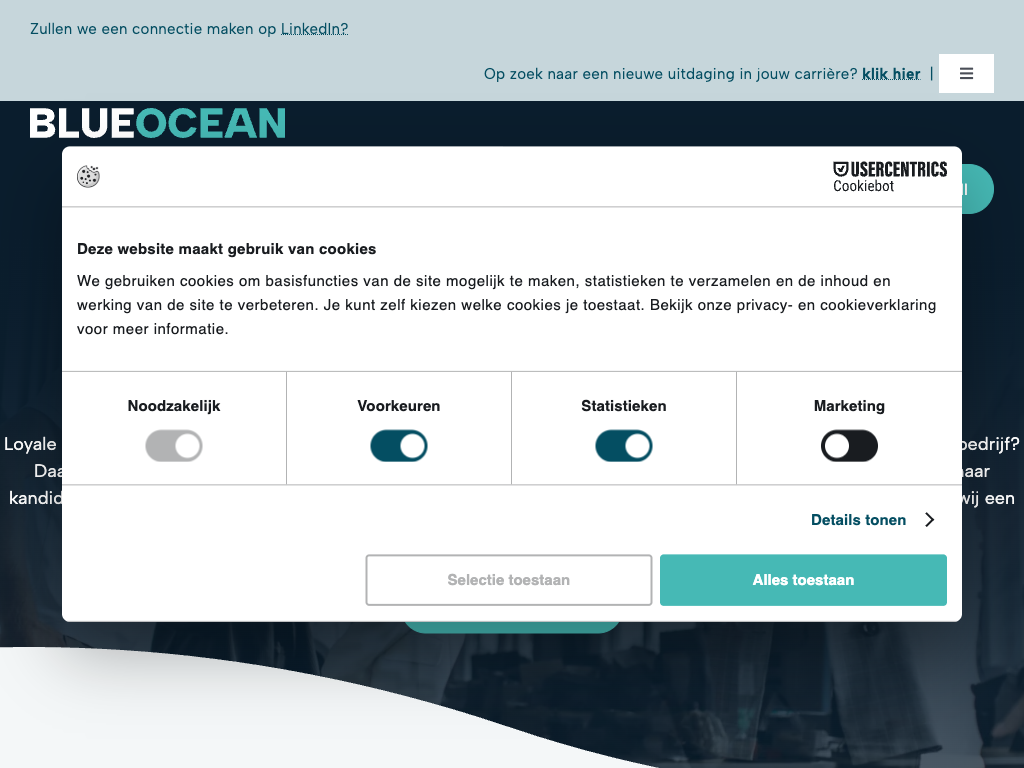Click the chevron next to Details tonen
The height and width of the screenshot is (768, 1024).
click(x=930, y=520)
